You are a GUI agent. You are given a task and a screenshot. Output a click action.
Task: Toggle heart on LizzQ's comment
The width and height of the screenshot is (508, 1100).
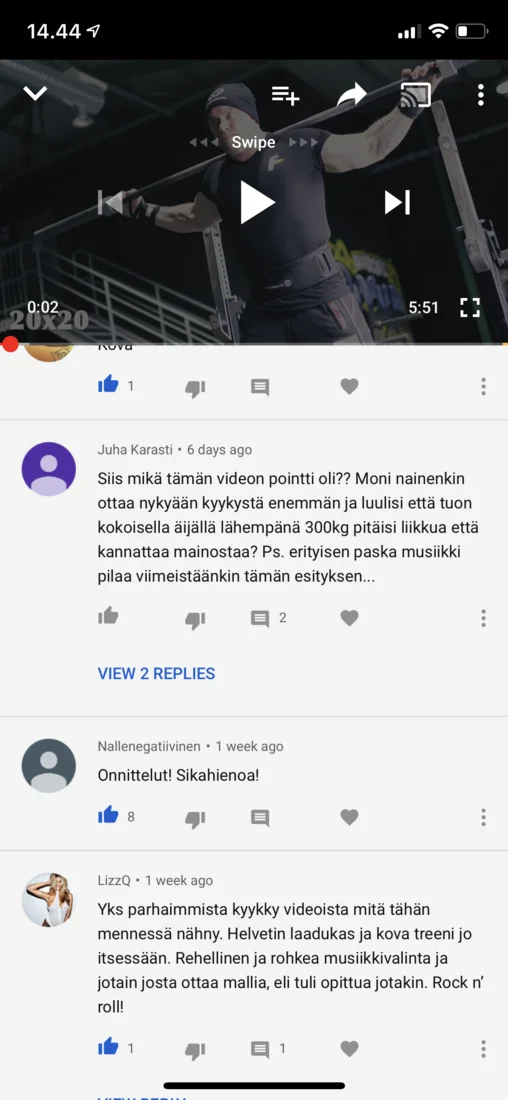coord(349,1049)
